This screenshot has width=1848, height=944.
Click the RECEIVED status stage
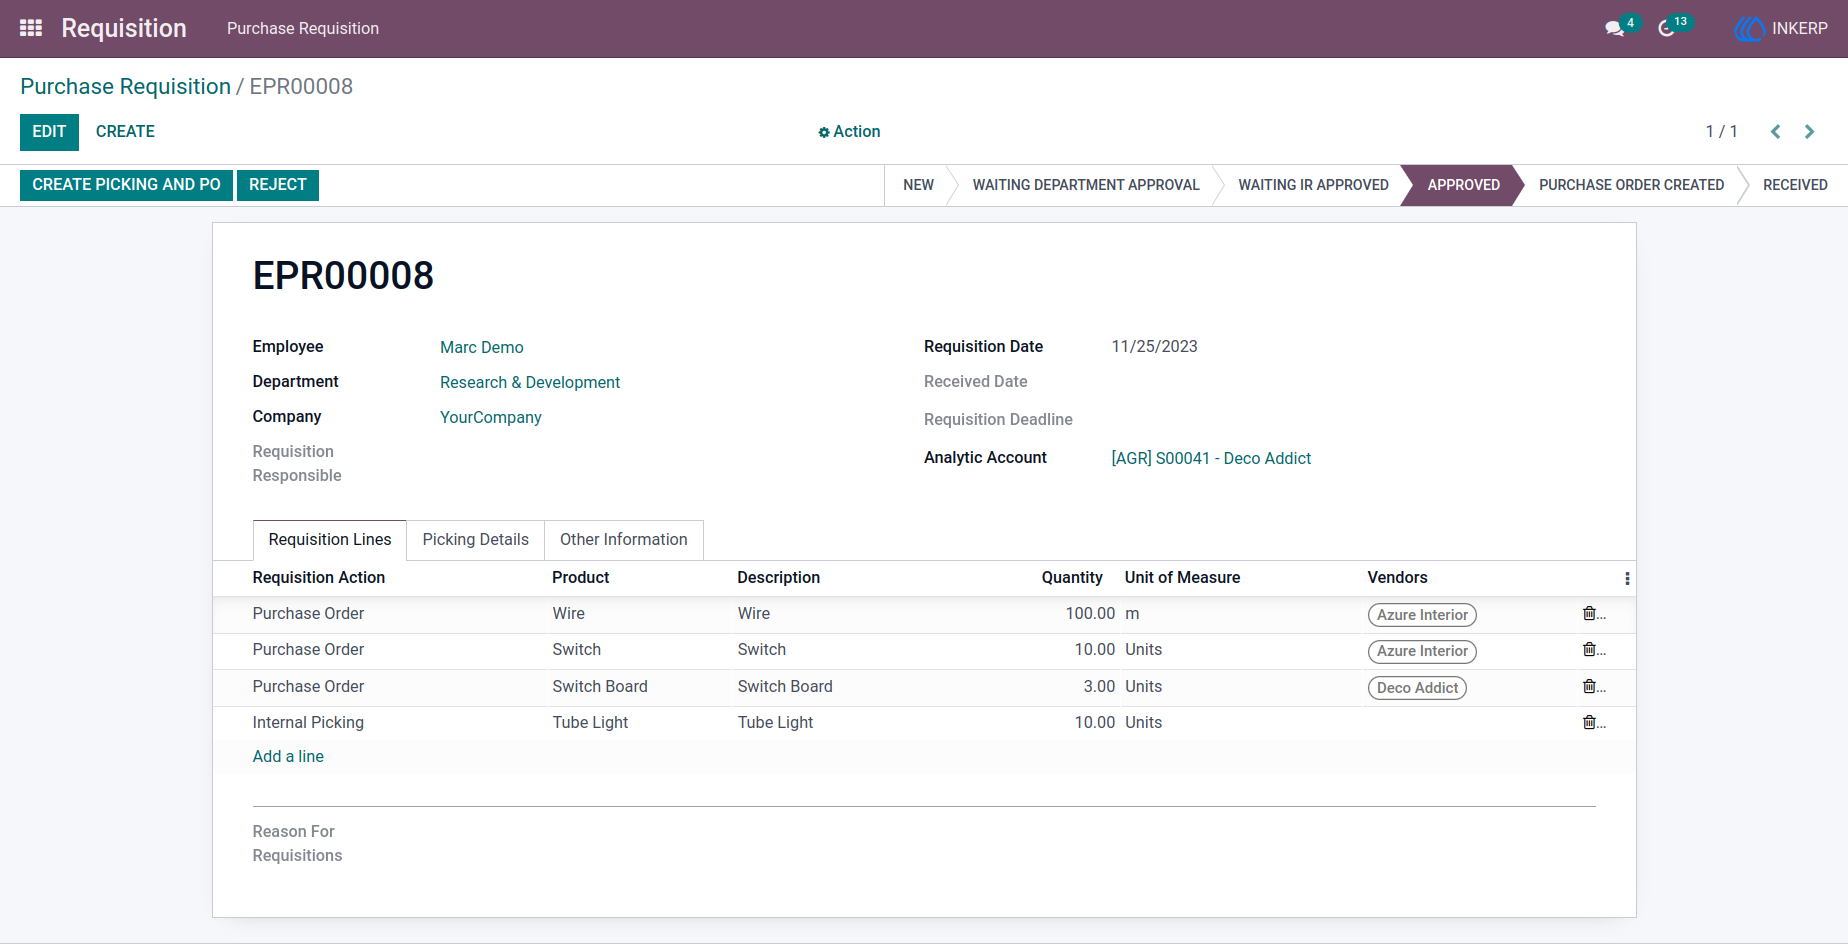tap(1795, 185)
